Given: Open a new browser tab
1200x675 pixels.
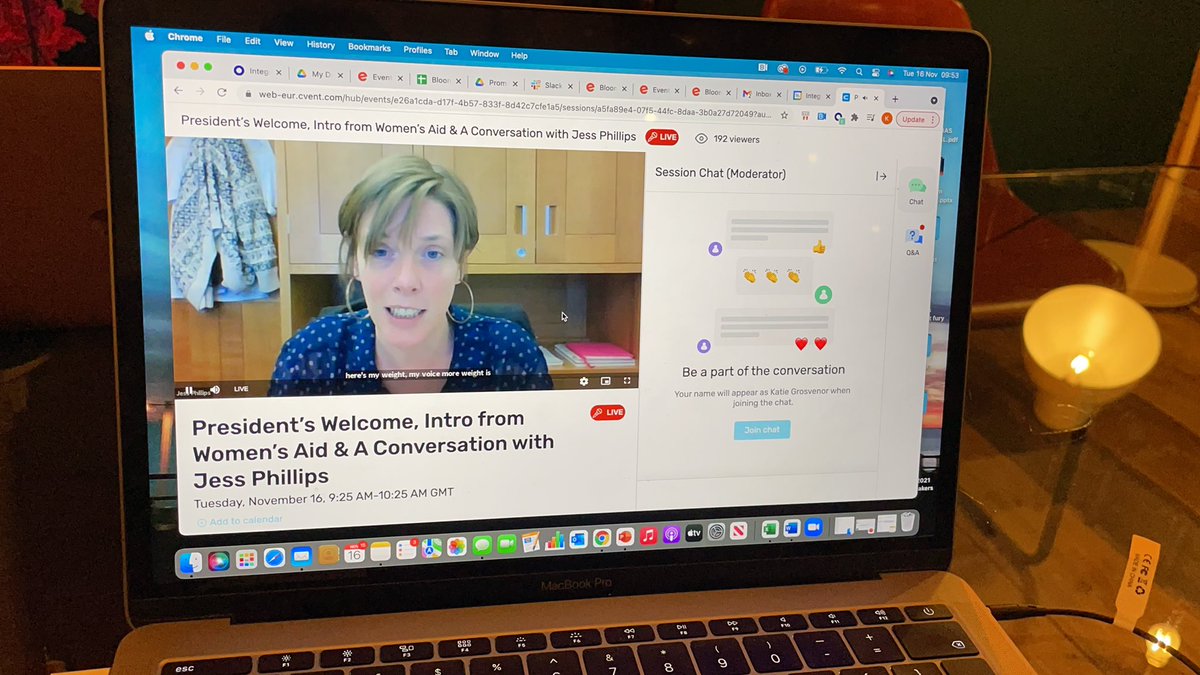Looking at the screenshot, I should coord(895,99).
